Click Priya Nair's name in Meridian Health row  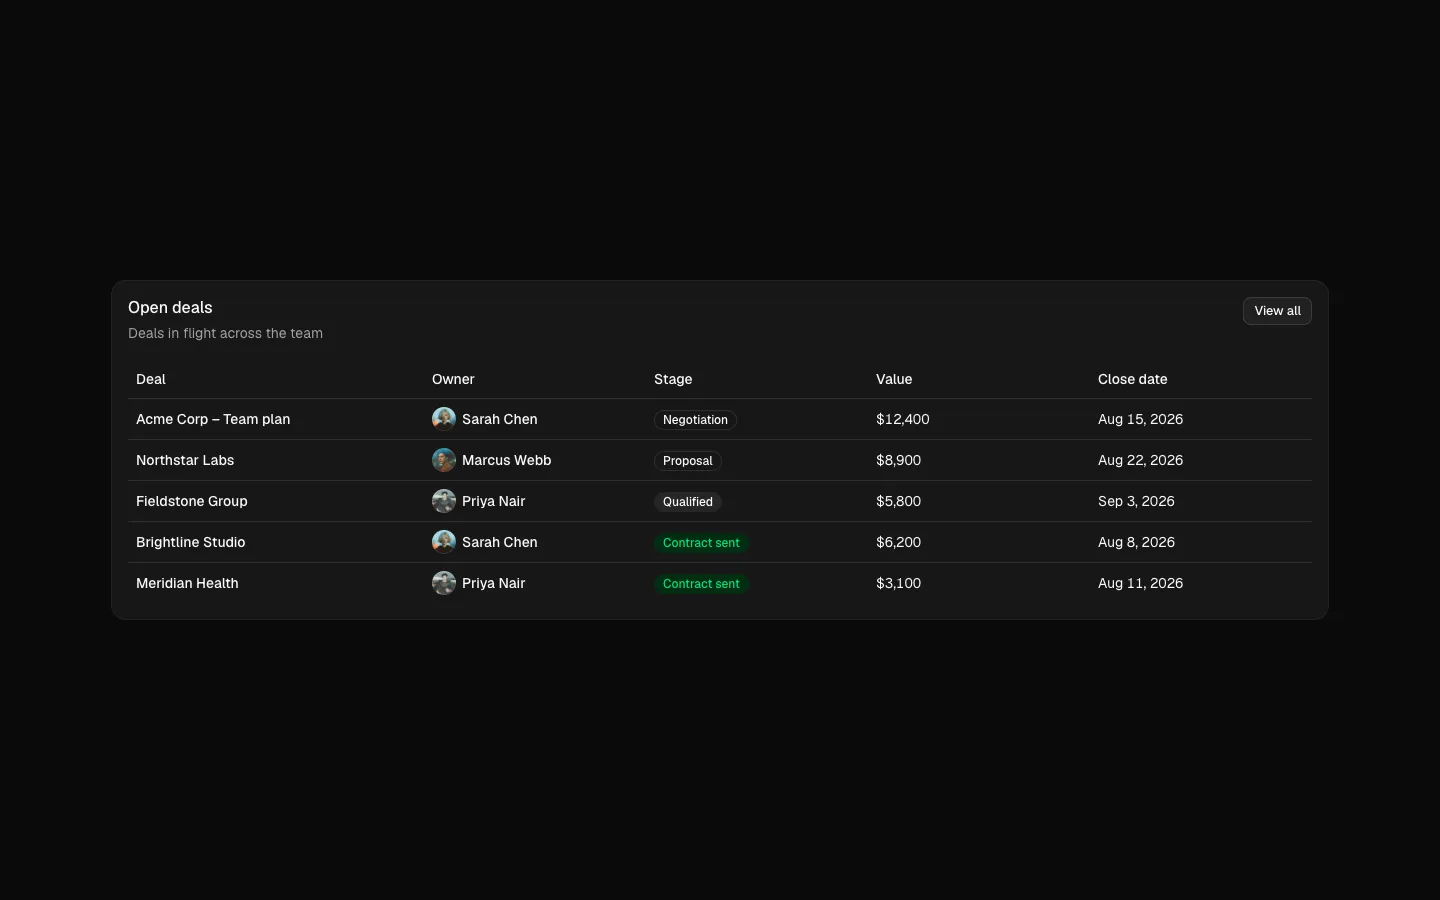point(494,583)
